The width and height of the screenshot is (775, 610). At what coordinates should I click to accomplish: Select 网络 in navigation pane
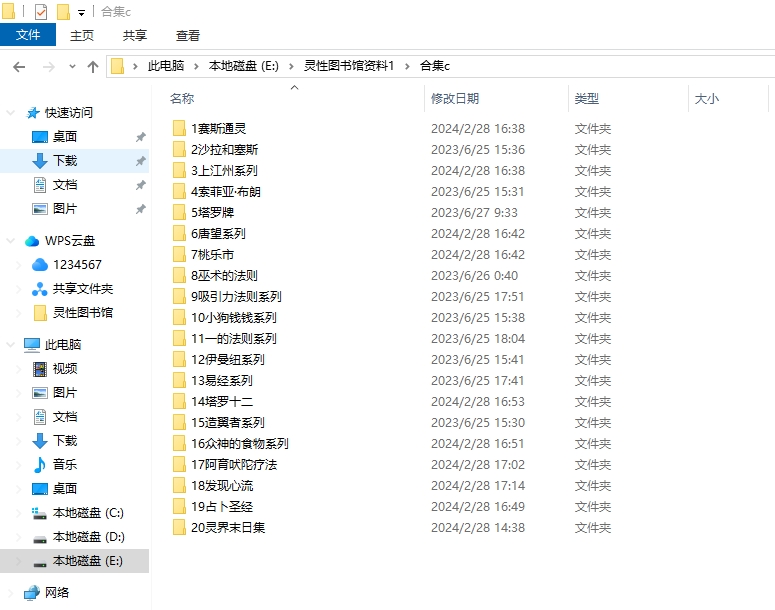tap(57, 592)
